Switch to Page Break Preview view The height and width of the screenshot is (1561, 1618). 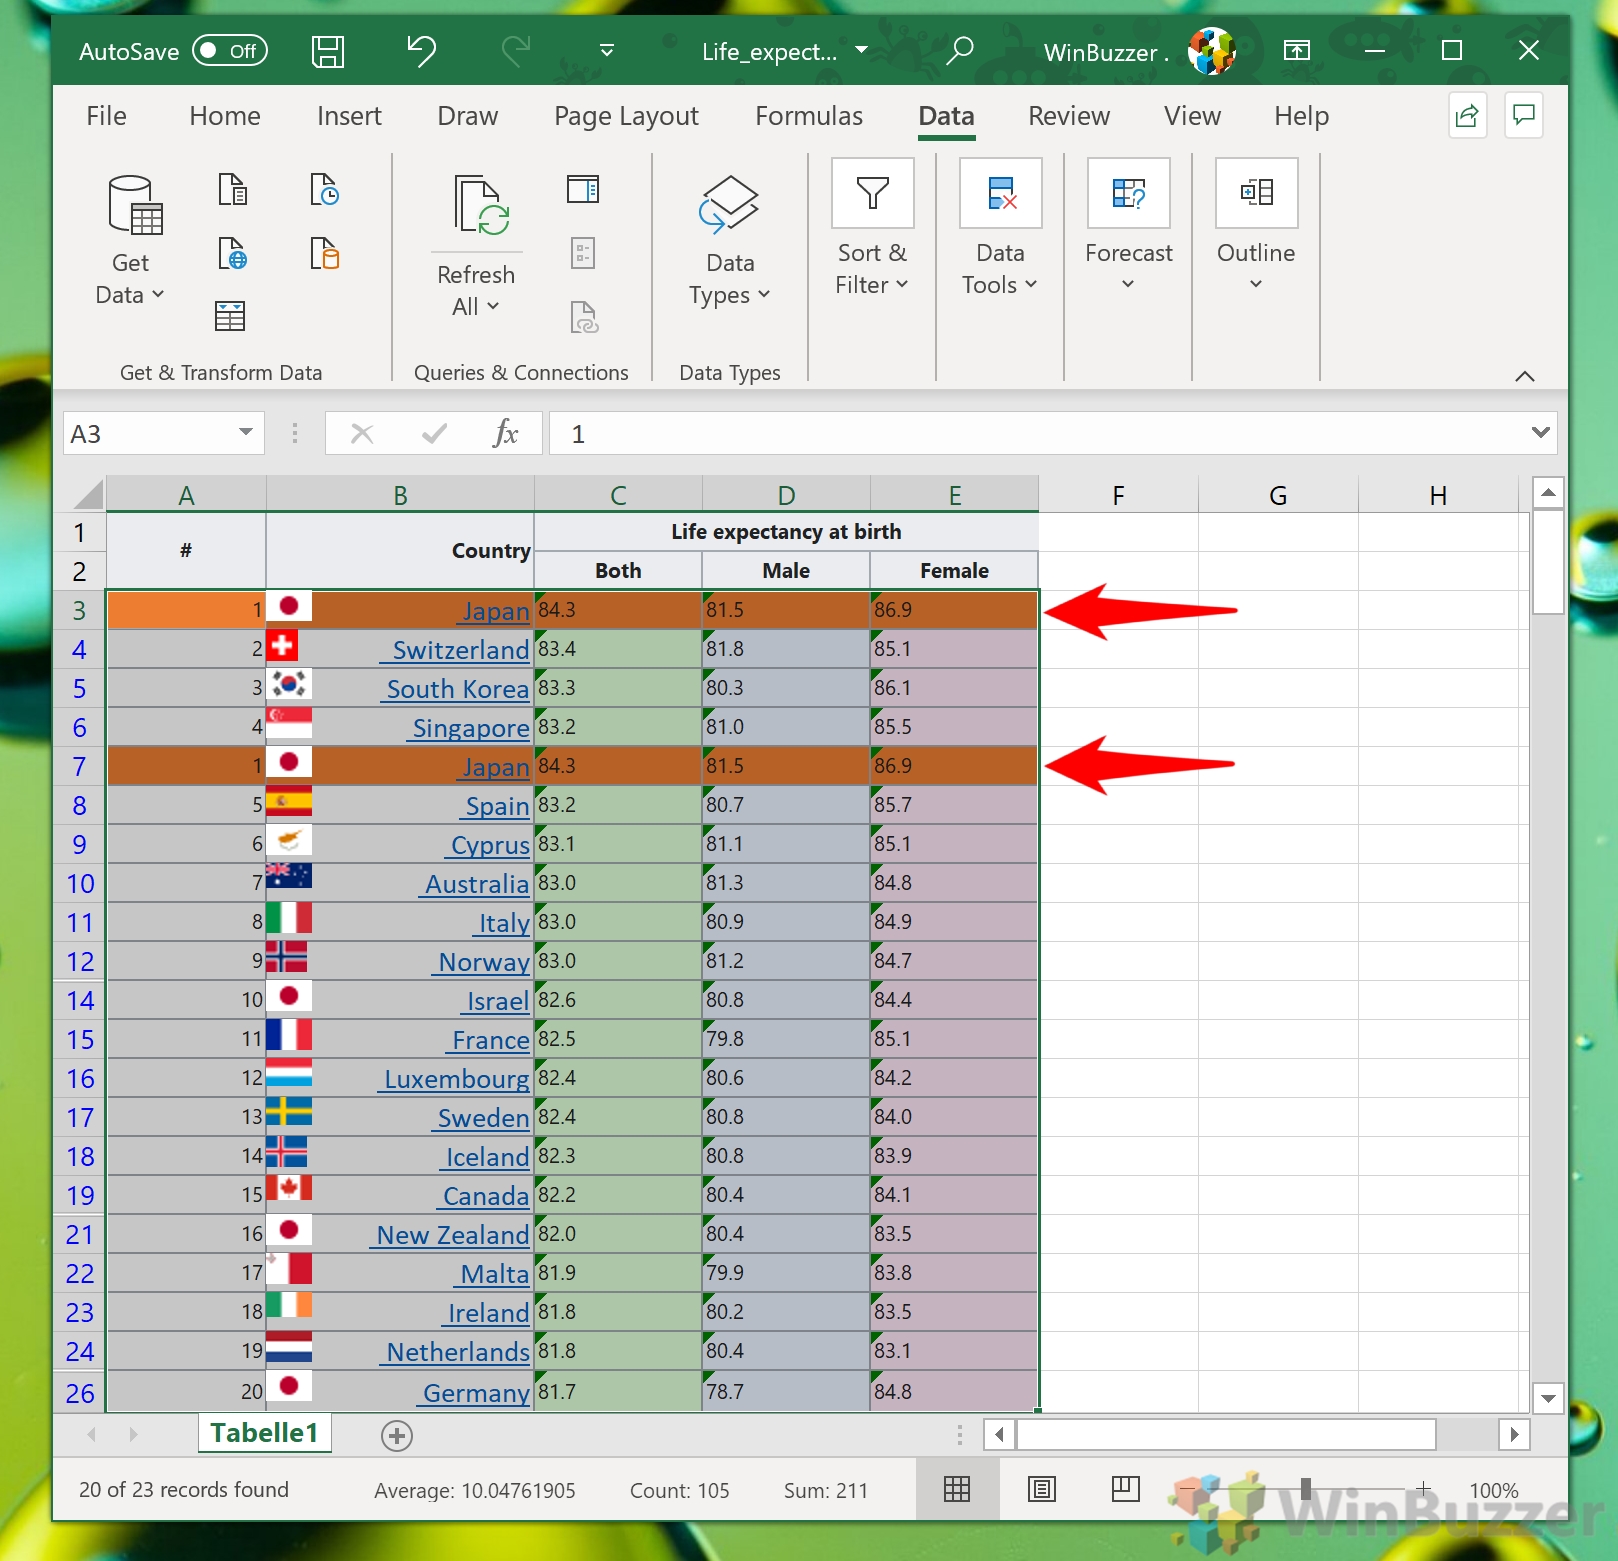pyautogui.click(x=1125, y=1490)
